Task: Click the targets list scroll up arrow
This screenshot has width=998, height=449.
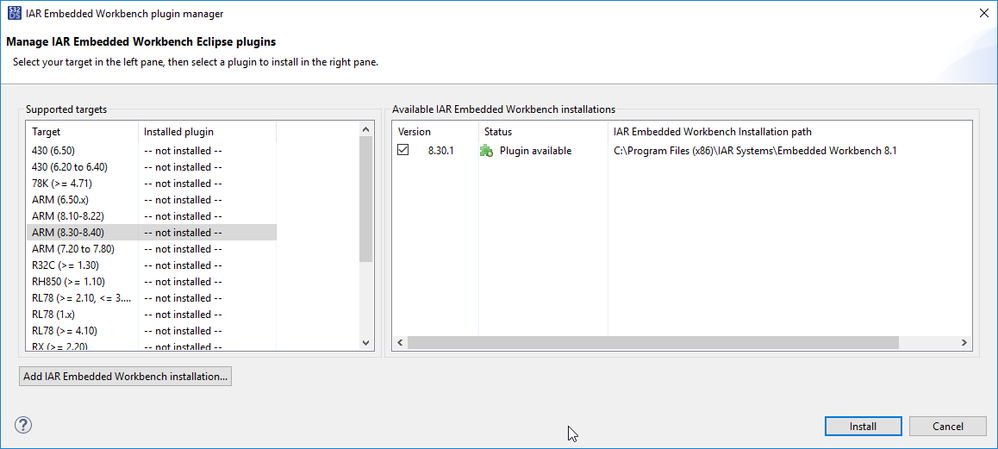Action: 365,129
